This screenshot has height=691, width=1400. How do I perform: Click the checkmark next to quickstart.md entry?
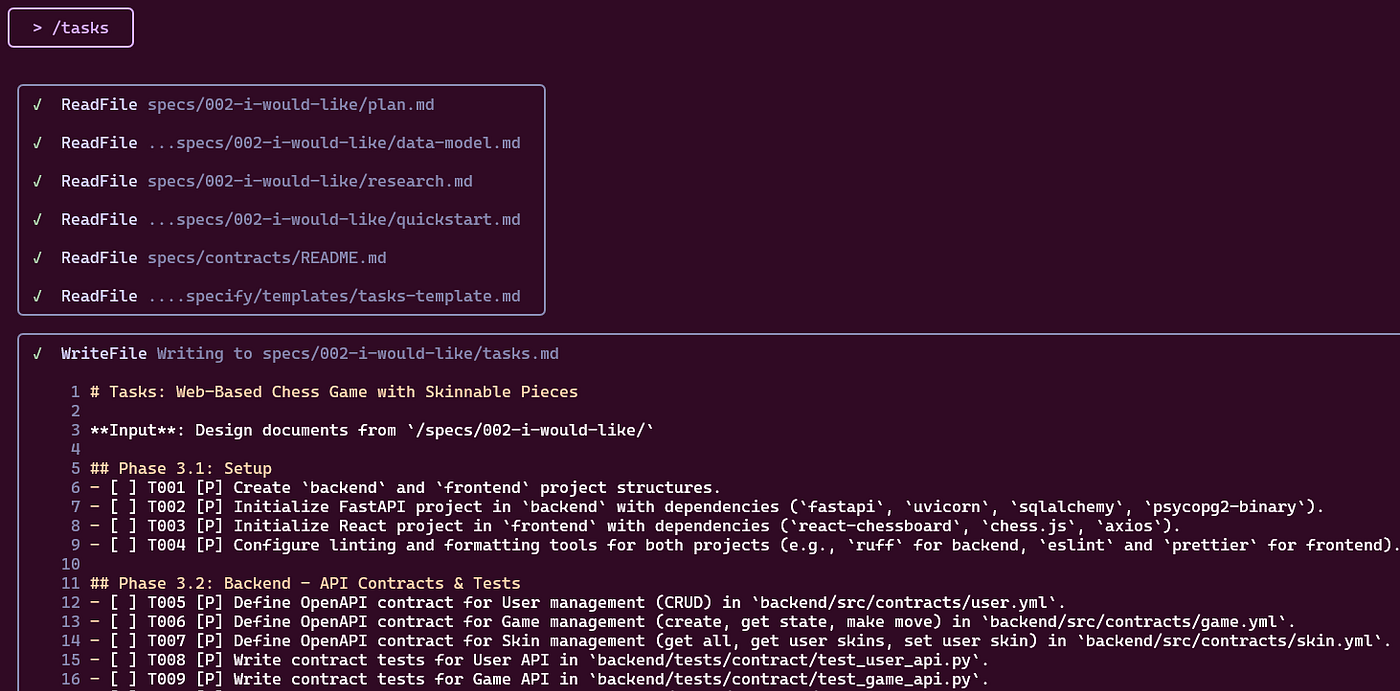pos(37,220)
